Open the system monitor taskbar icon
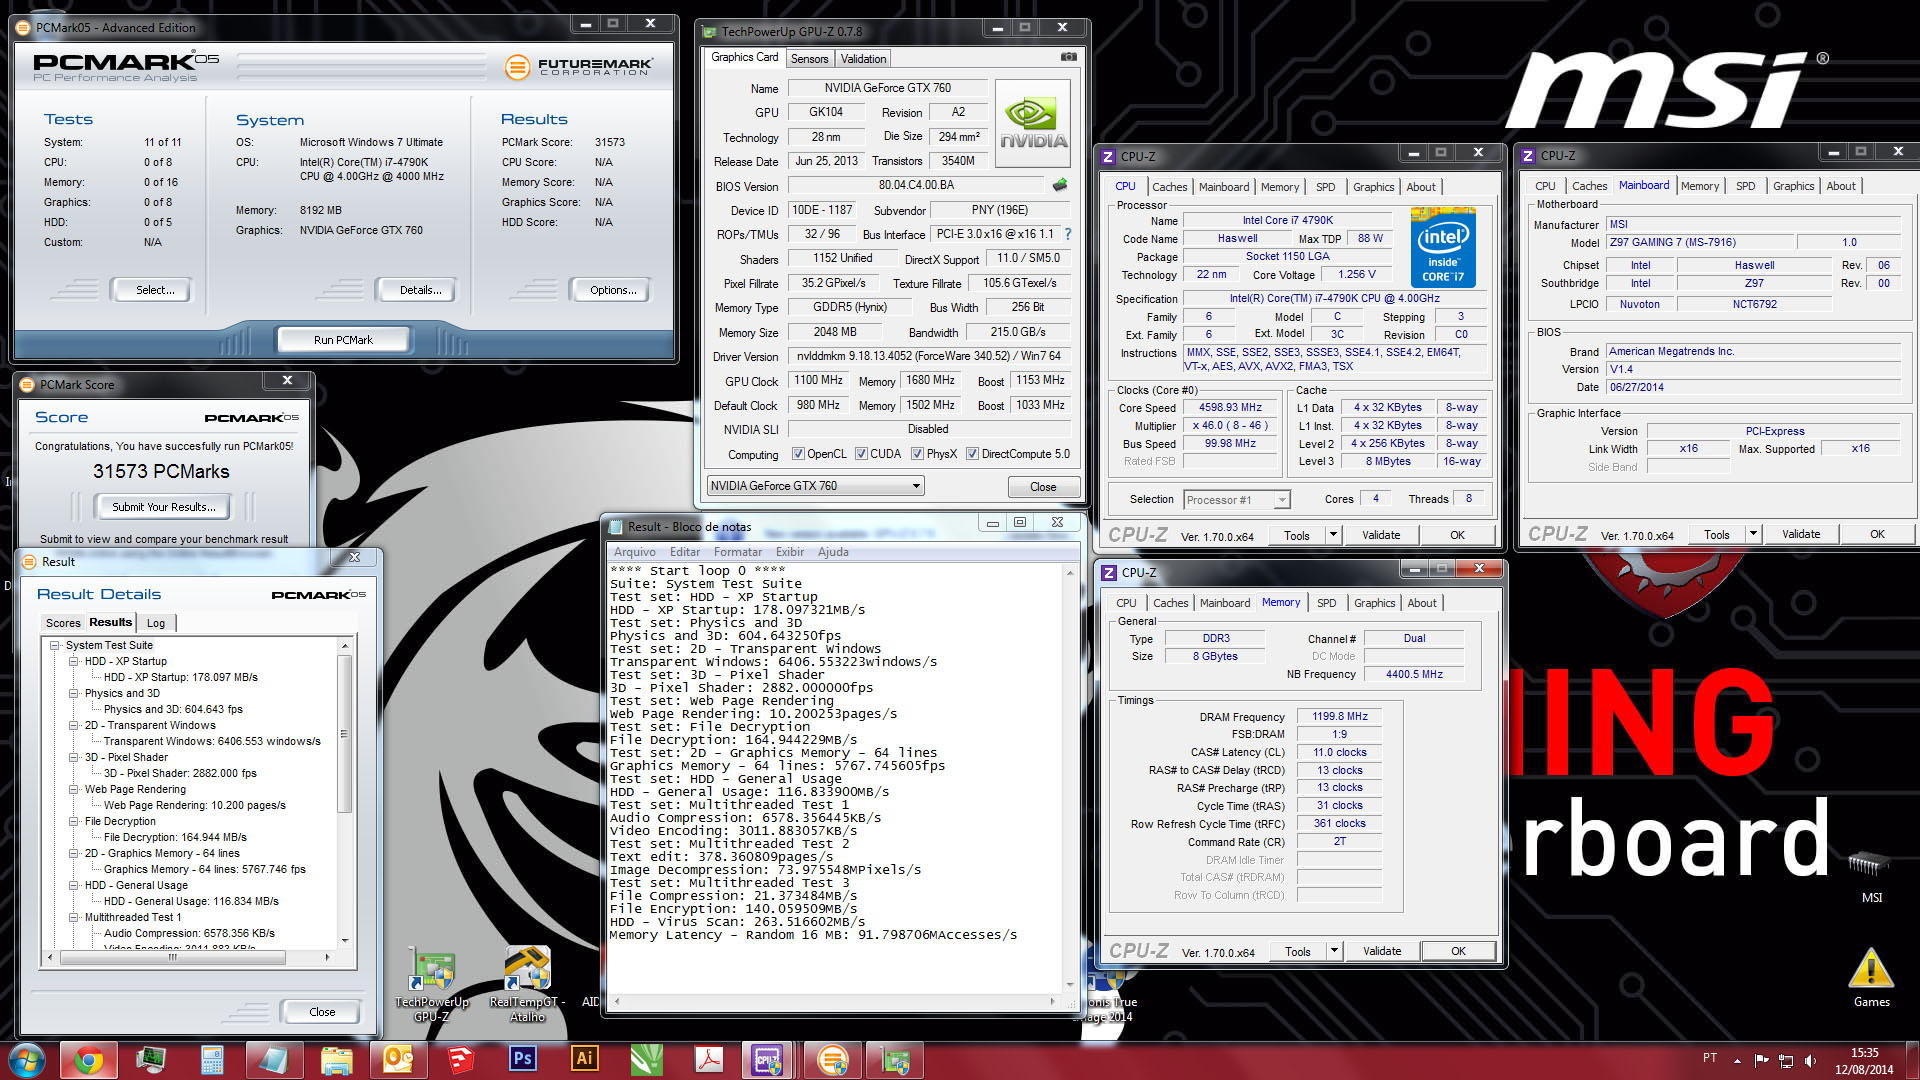 [151, 1060]
